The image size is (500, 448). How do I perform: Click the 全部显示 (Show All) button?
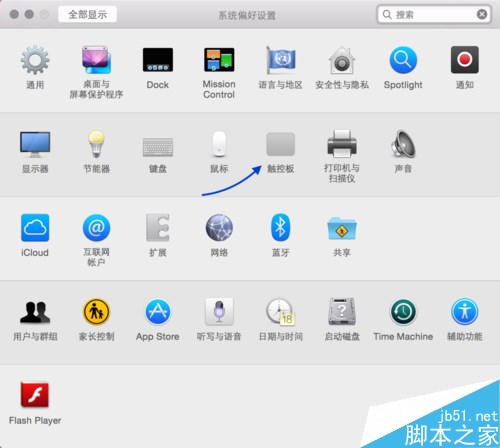pos(87,14)
